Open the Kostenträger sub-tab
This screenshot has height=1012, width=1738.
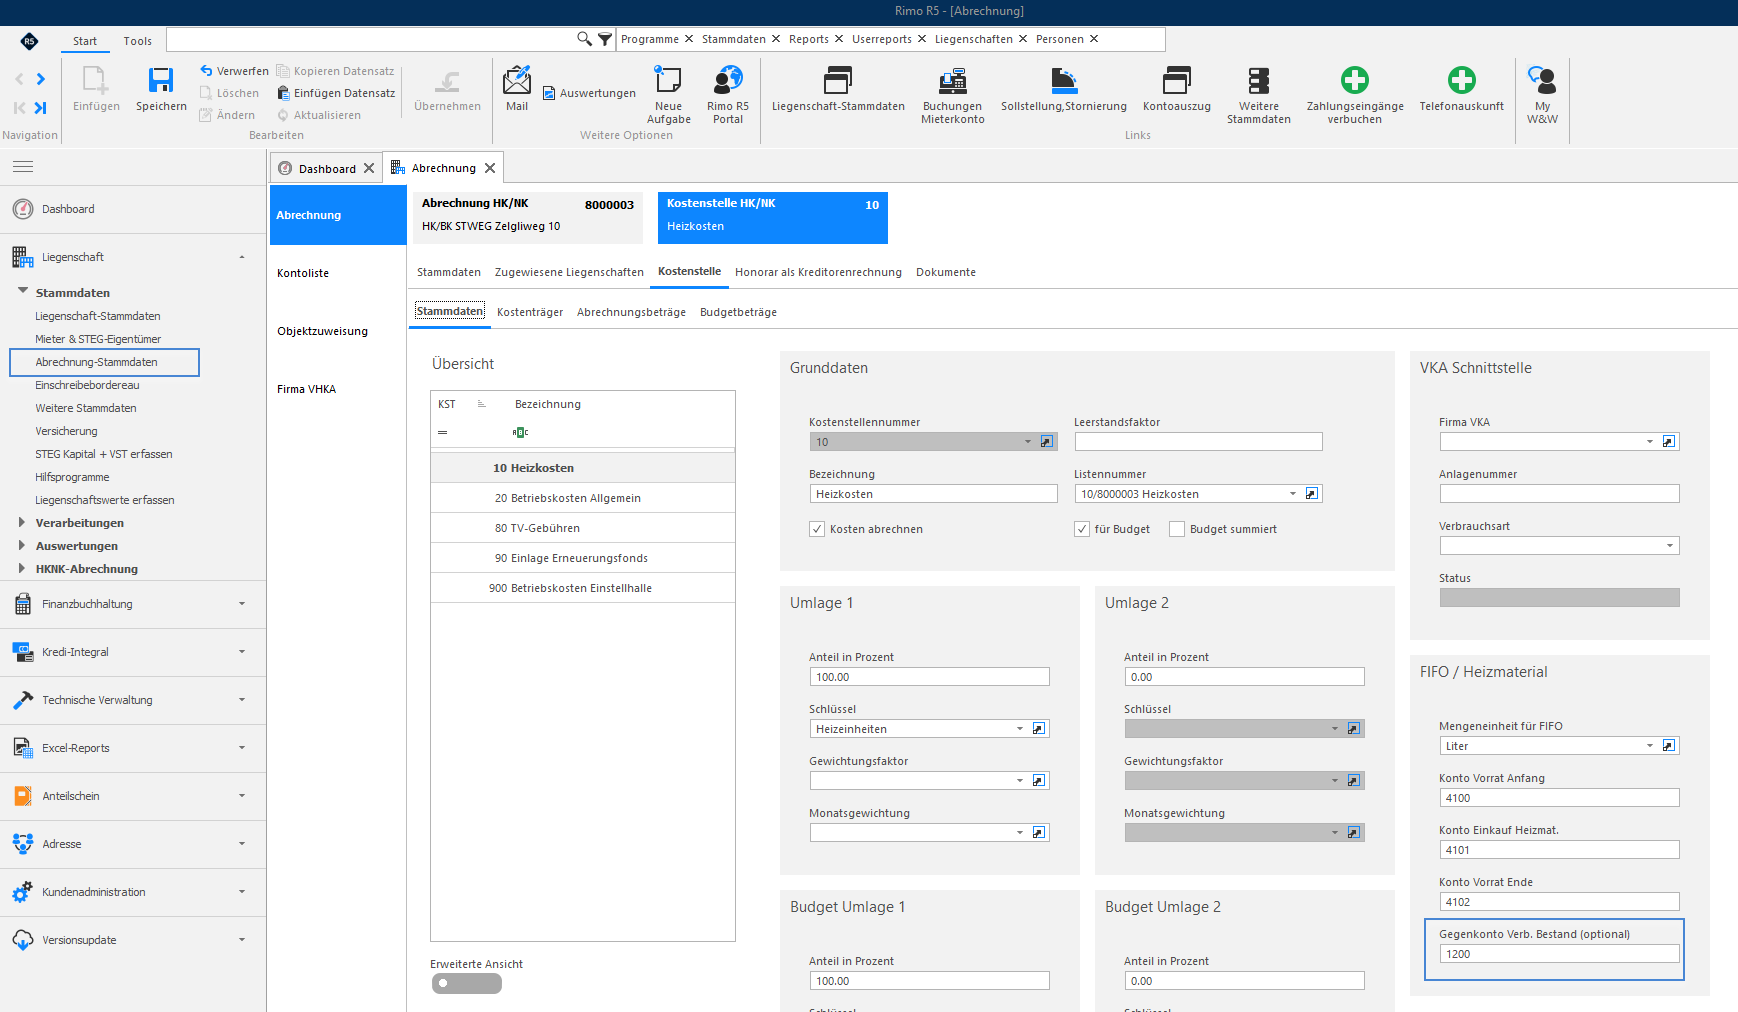pyautogui.click(x=530, y=312)
